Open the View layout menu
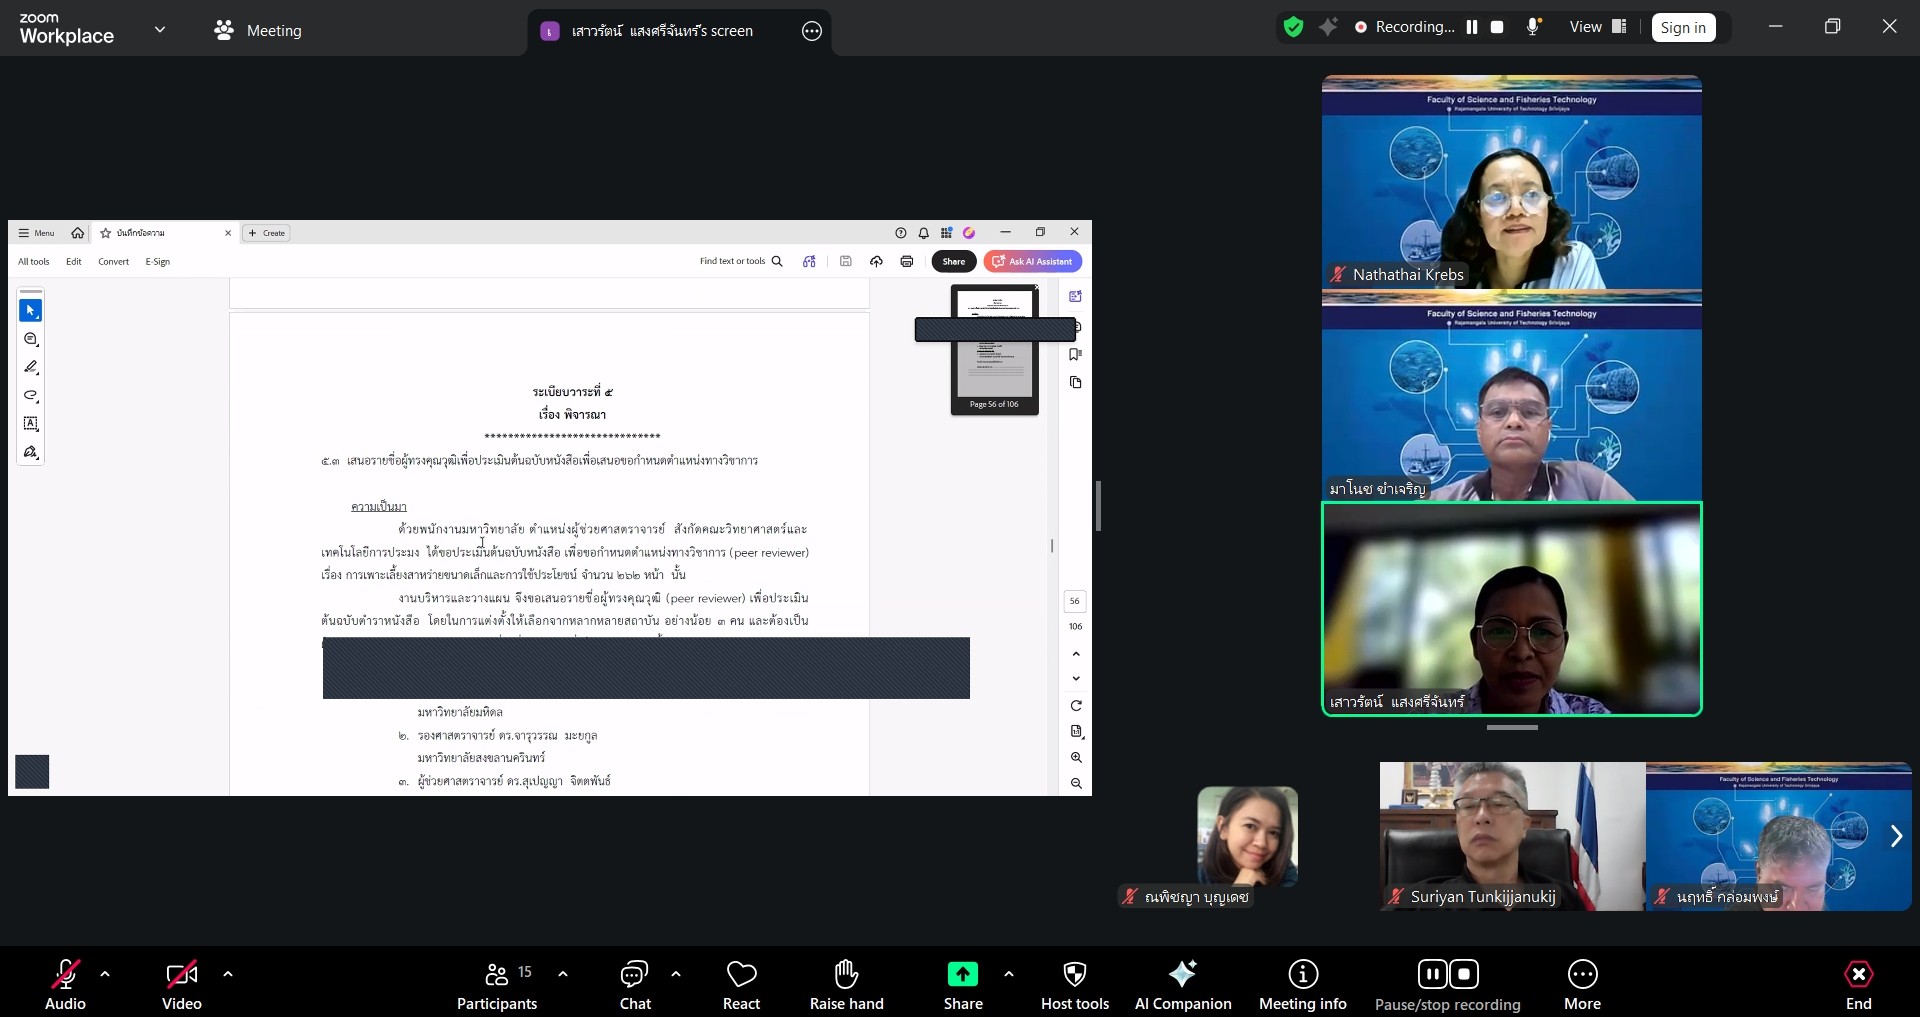This screenshot has width=1920, height=1017. (1597, 28)
